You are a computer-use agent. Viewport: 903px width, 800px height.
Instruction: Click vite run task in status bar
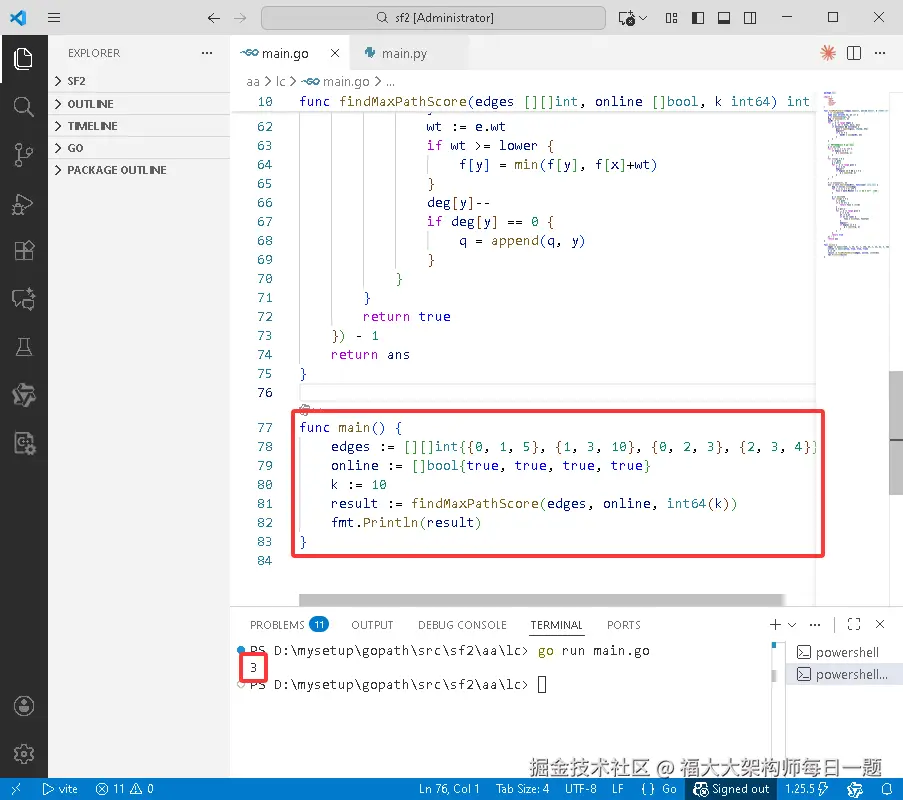(60, 788)
